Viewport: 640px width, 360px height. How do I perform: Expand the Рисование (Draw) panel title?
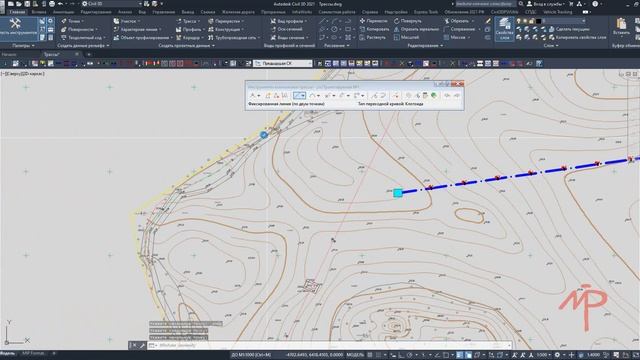(337, 46)
